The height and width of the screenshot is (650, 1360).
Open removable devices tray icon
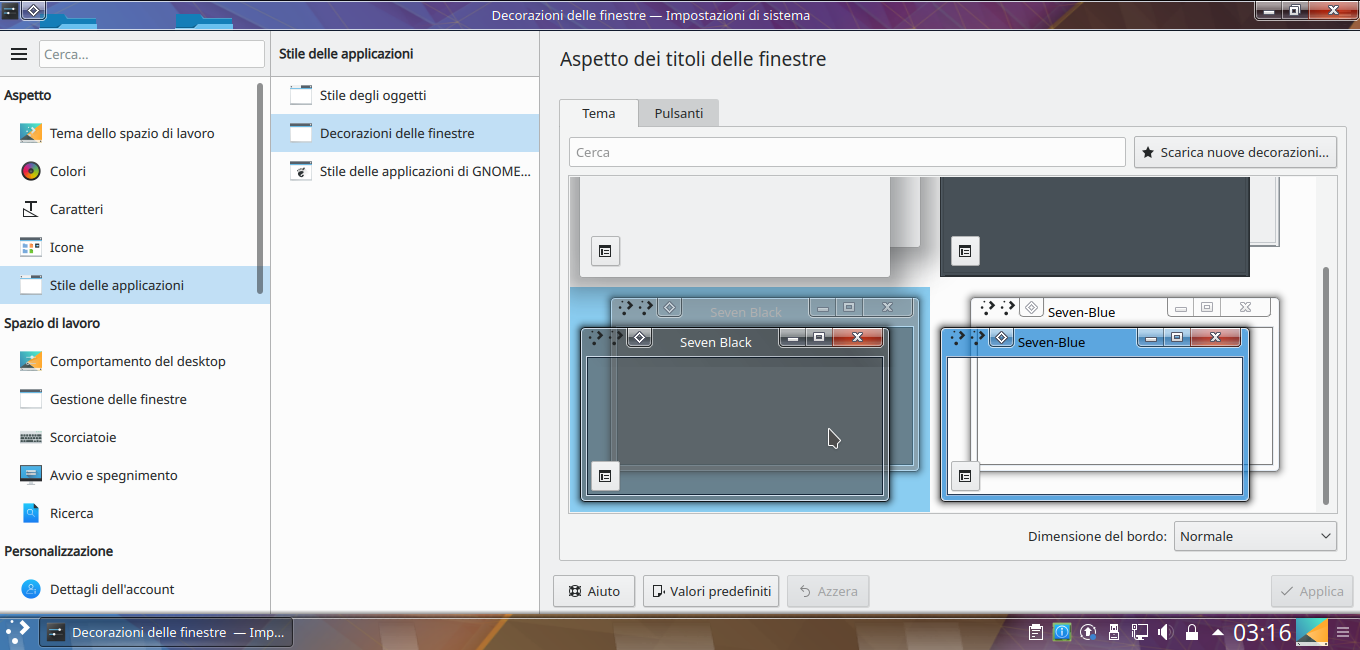pyautogui.click(x=1114, y=632)
